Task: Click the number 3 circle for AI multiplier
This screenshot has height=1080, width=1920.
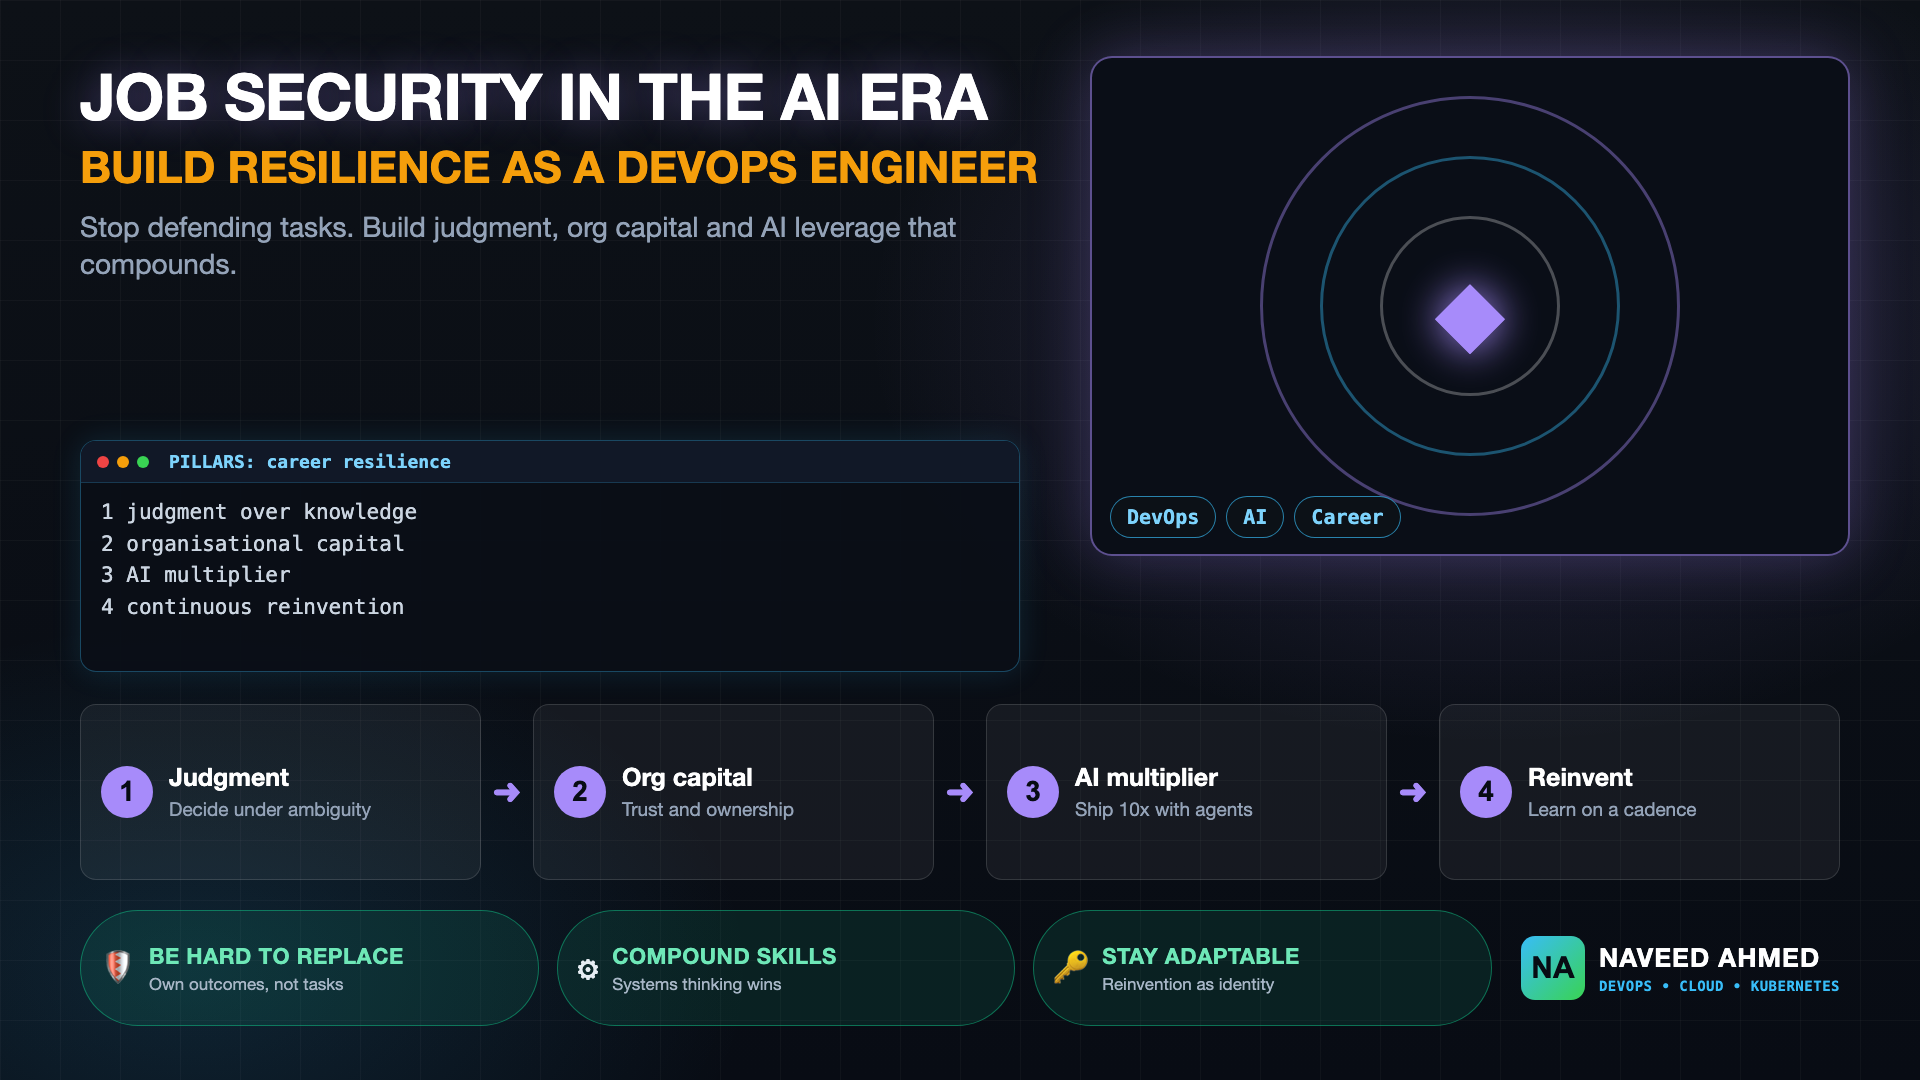Action: (1033, 792)
